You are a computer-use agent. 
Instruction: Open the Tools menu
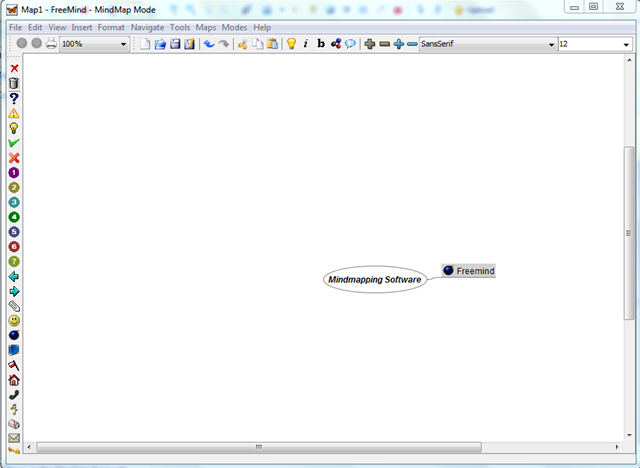[x=180, y=27]
